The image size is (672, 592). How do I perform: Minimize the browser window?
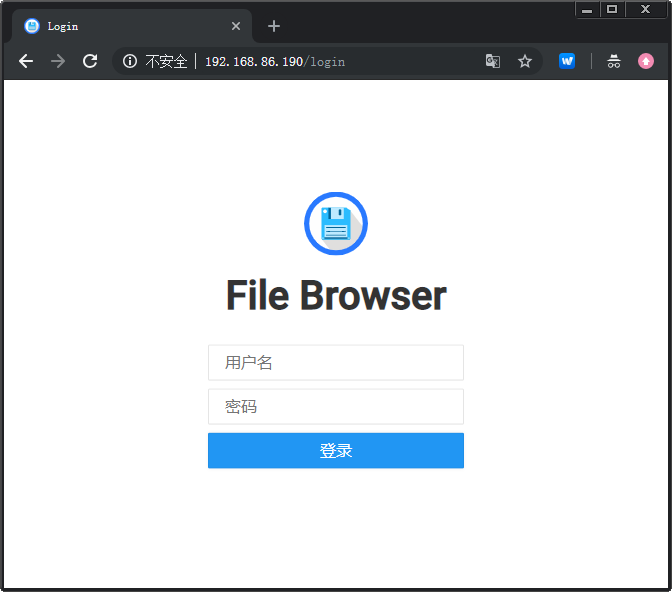point(587,9)
